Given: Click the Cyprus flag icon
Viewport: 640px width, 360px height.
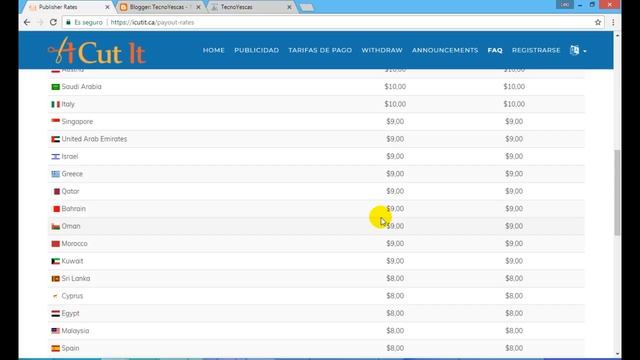Looking at the screenshot, I should click(56, 296).
